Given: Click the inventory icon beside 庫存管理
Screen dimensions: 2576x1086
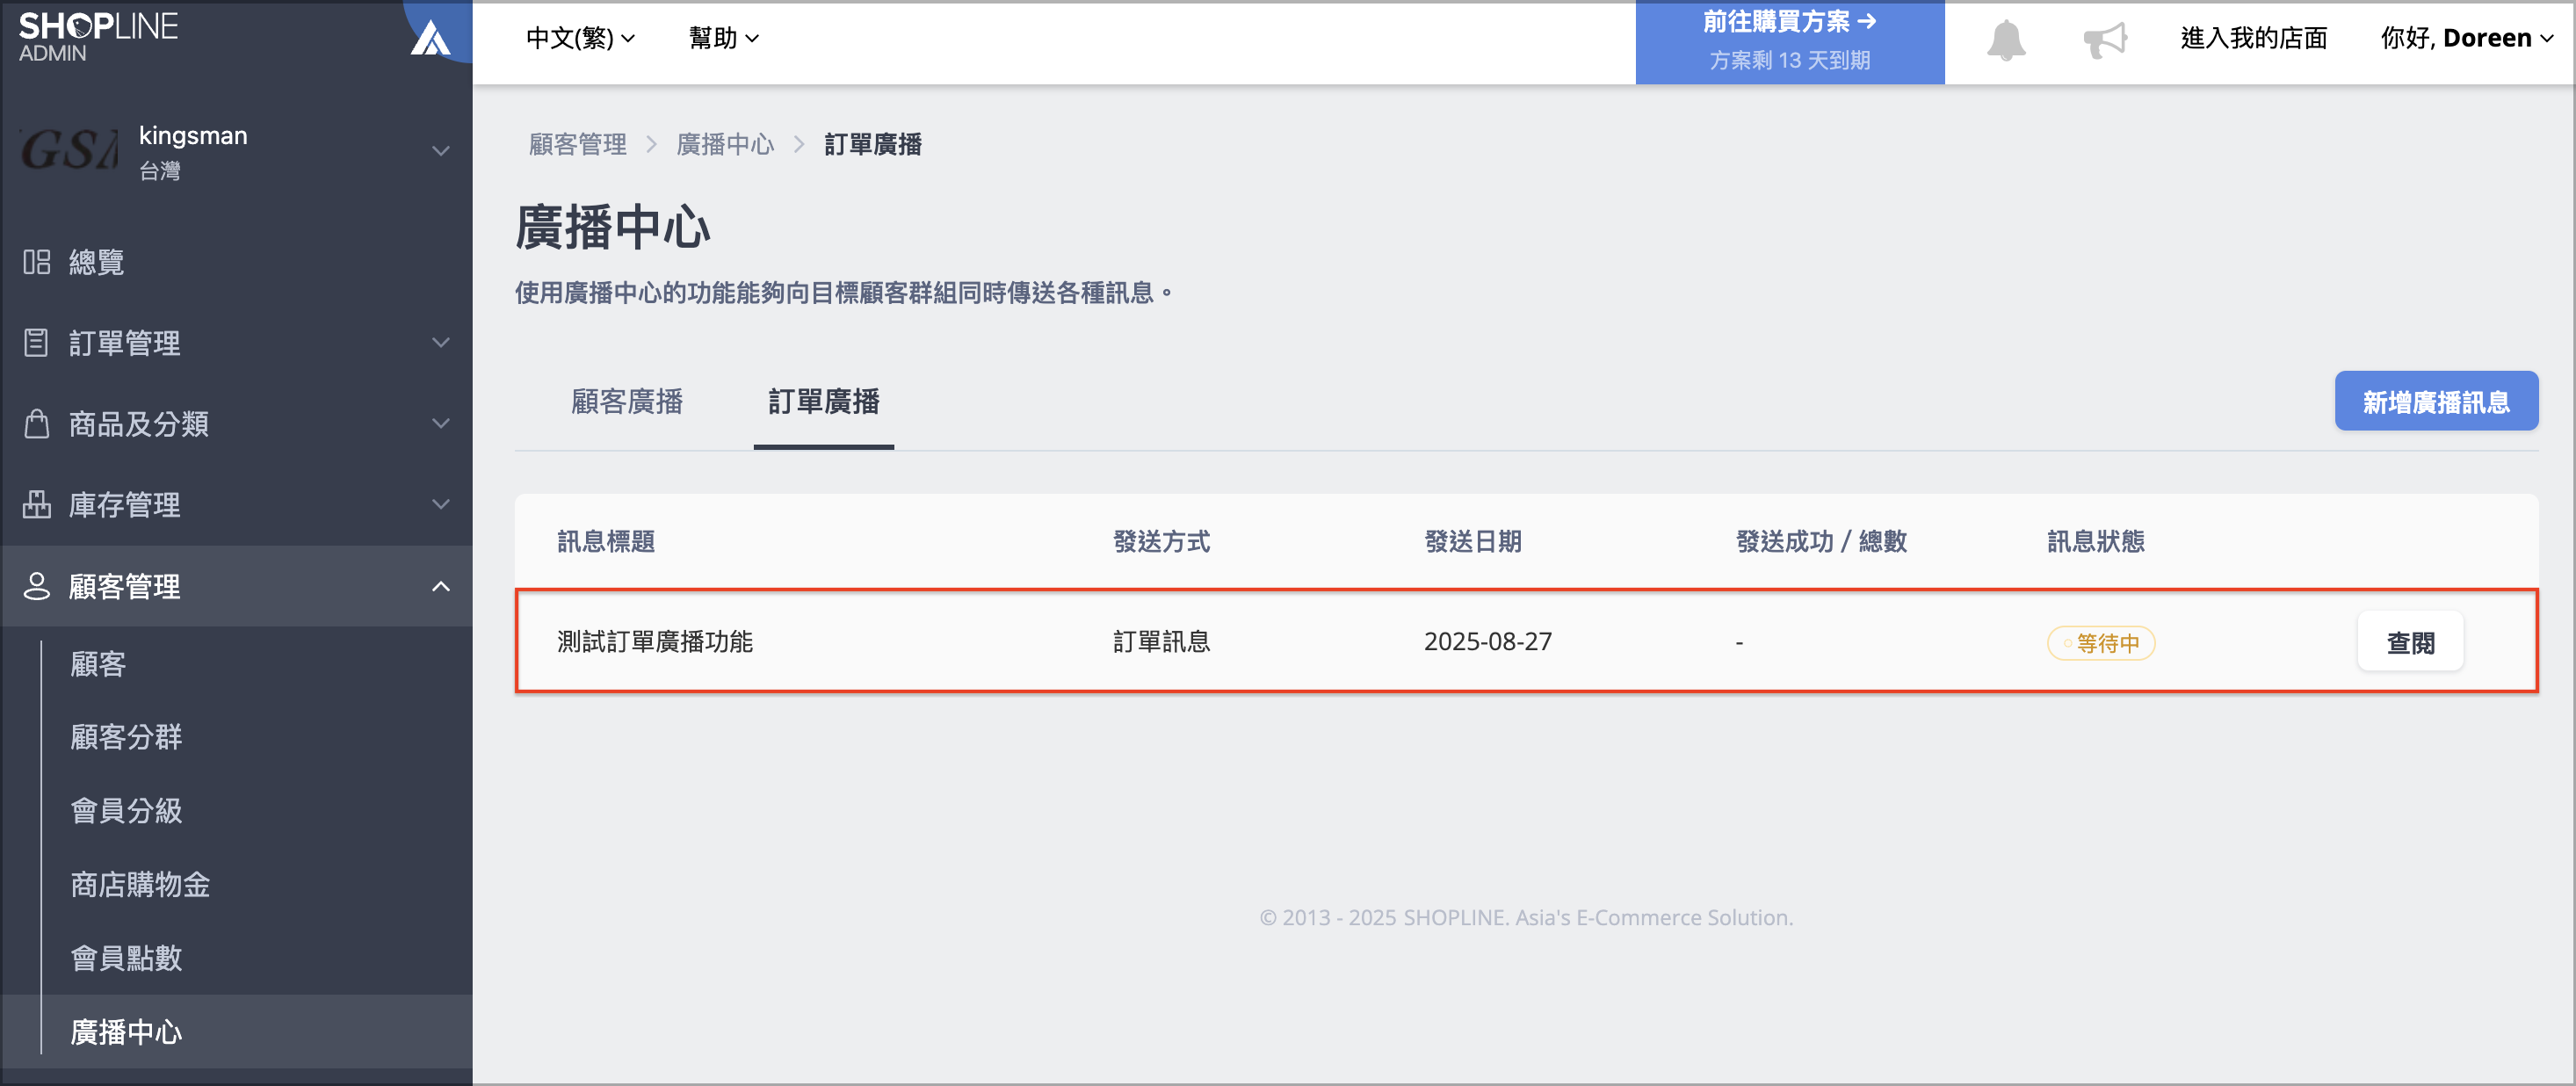Looking at the screenshot, I should pyautogui.click(x=37, y=505).
